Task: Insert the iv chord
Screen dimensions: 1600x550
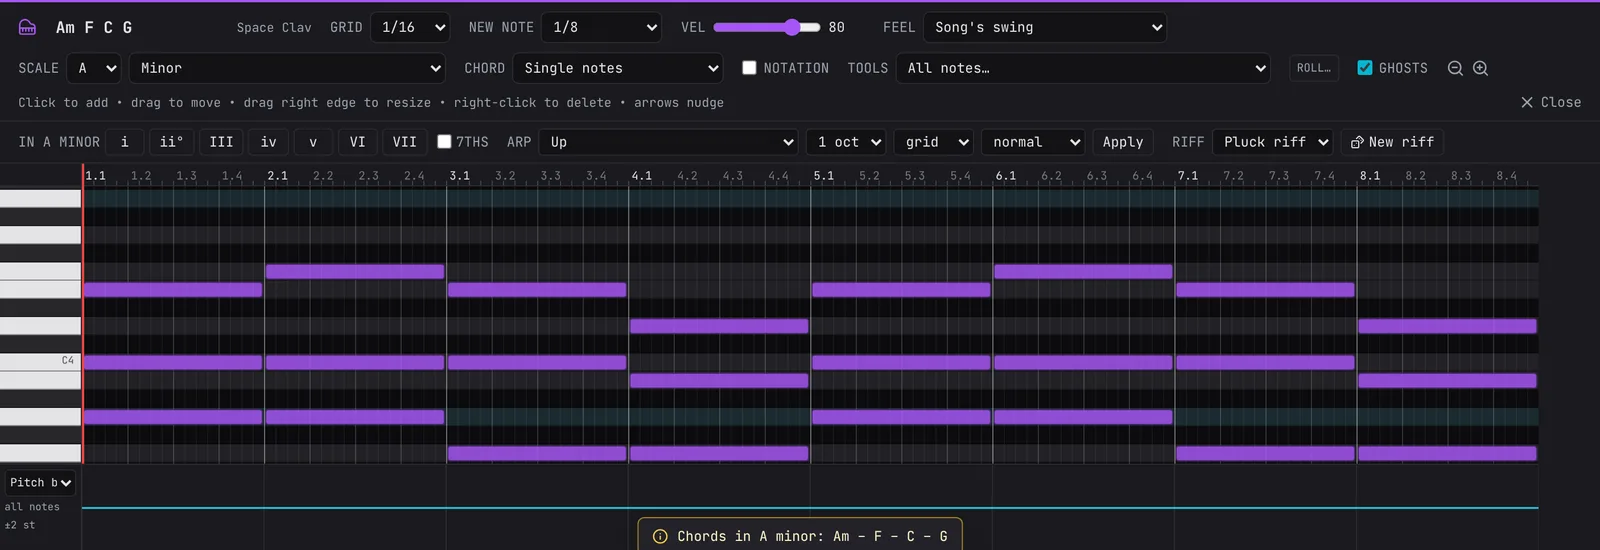Action: coord(269,142)
